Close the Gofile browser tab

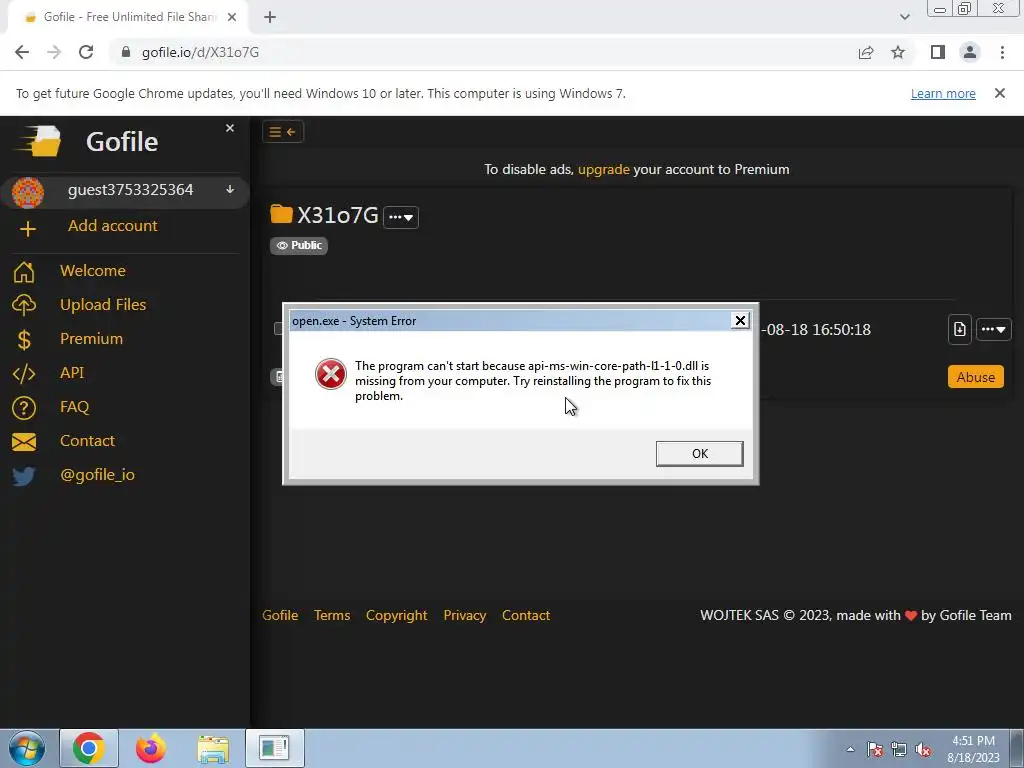click(232, 17)
